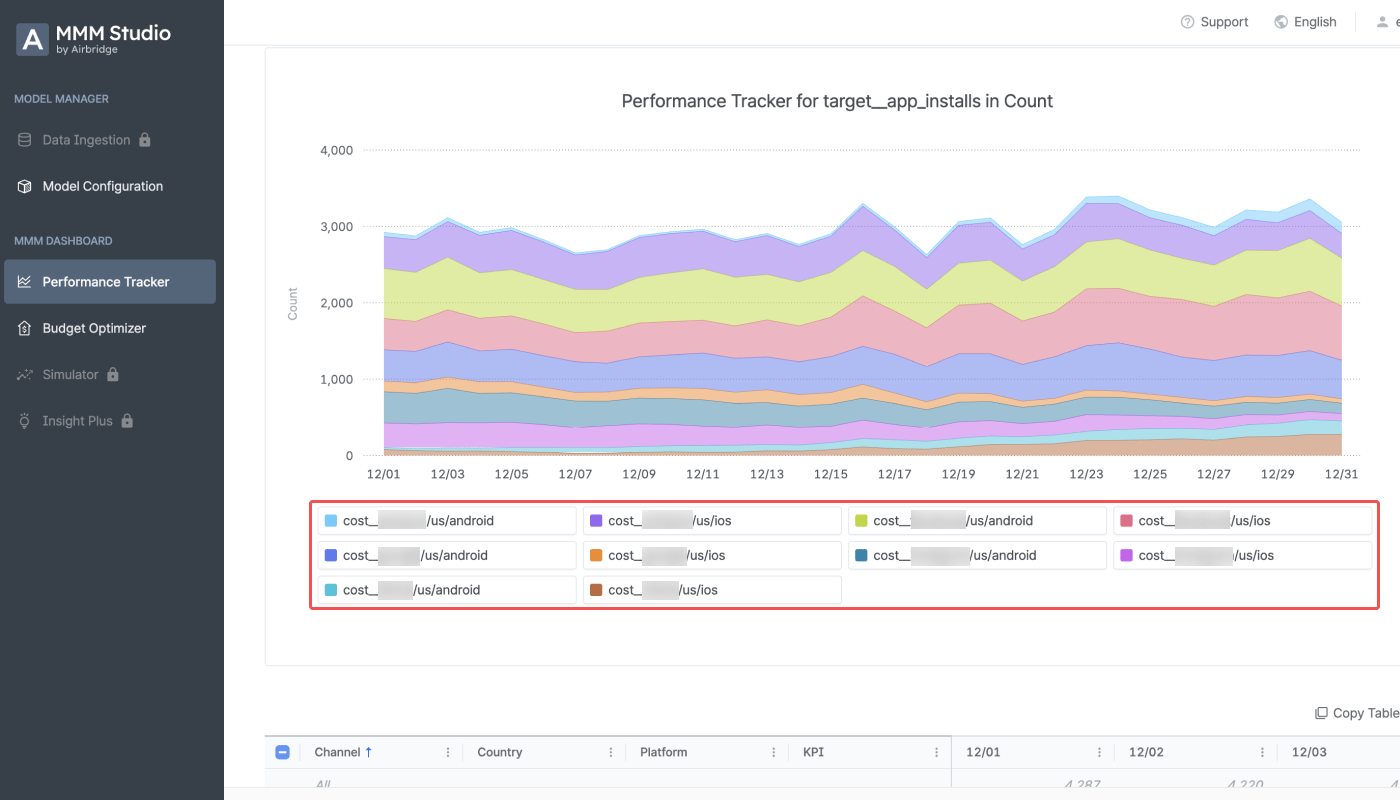Click the globe language icon

1281,22
